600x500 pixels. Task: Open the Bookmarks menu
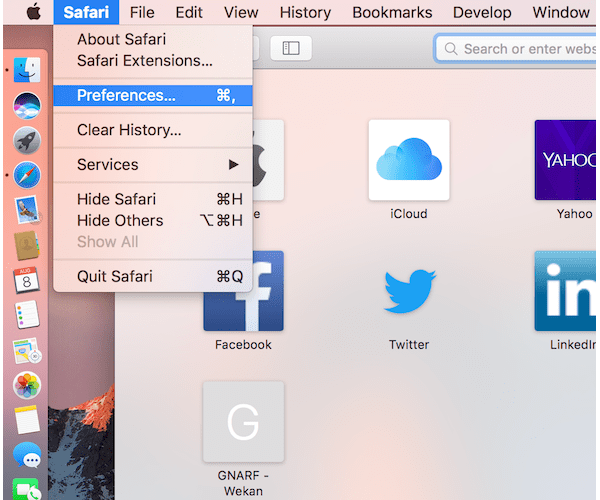(x=392, y=12)
